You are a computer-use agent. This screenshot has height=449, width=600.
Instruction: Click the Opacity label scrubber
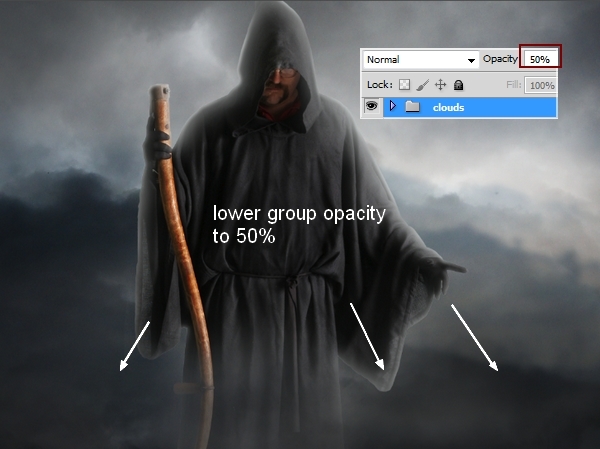click(500, 60)
